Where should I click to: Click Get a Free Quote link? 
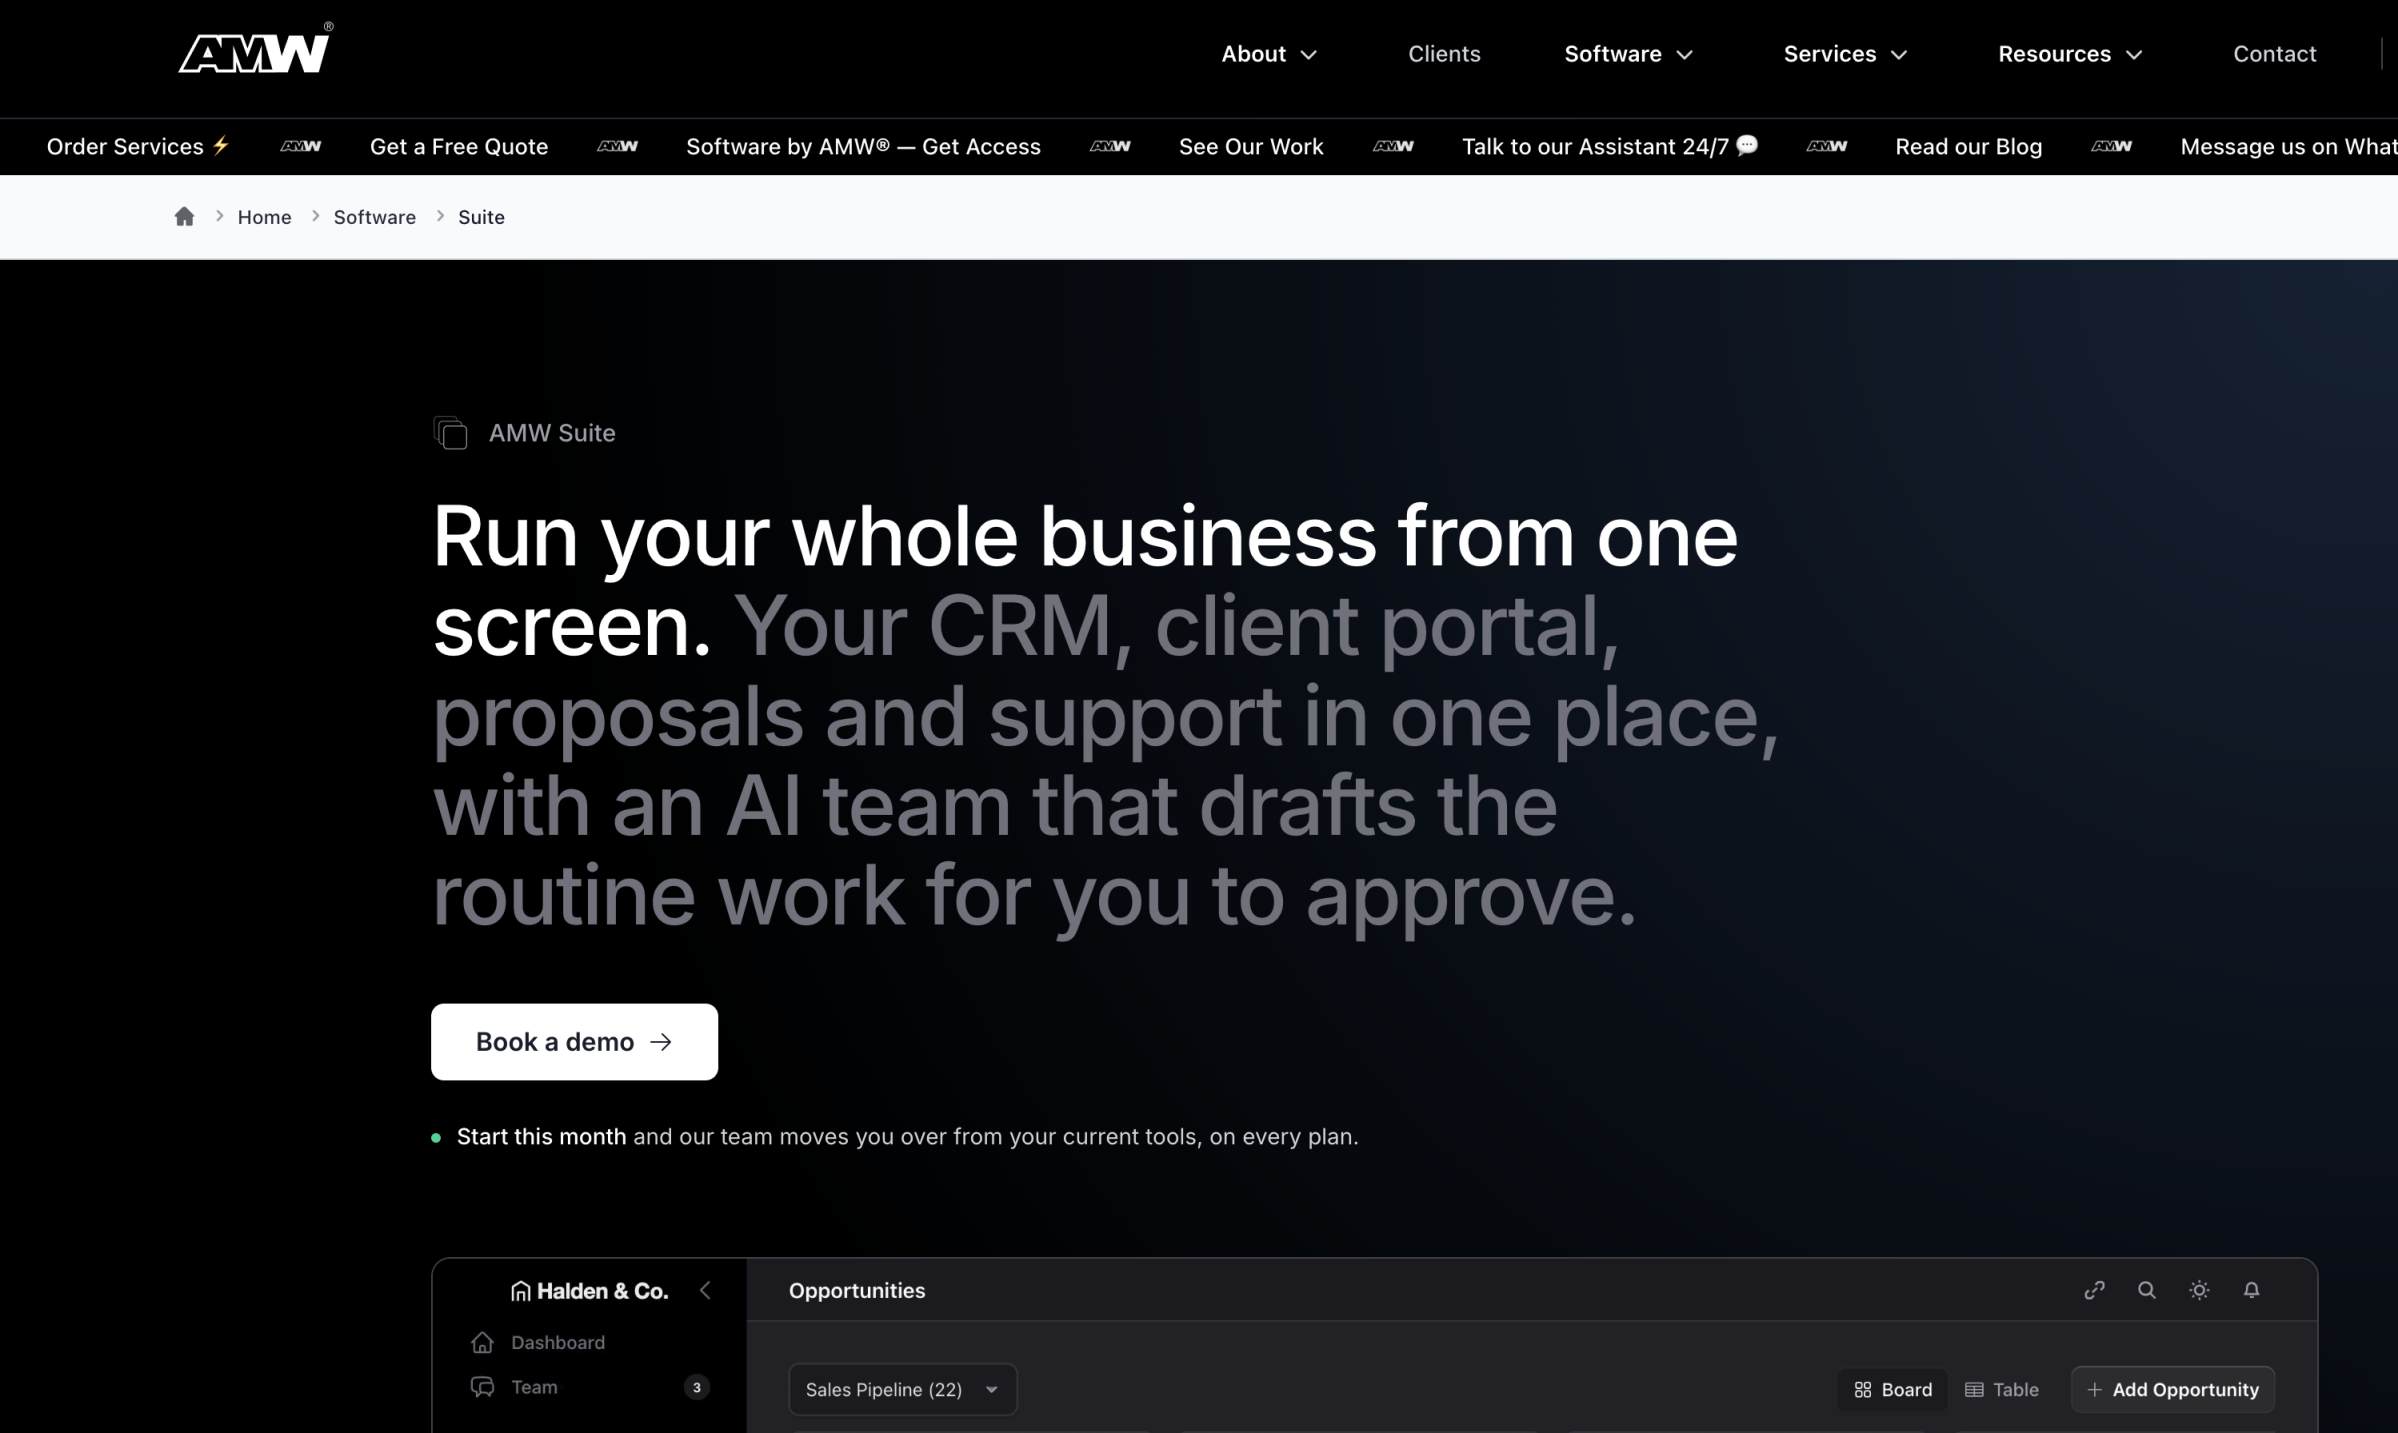459,146
